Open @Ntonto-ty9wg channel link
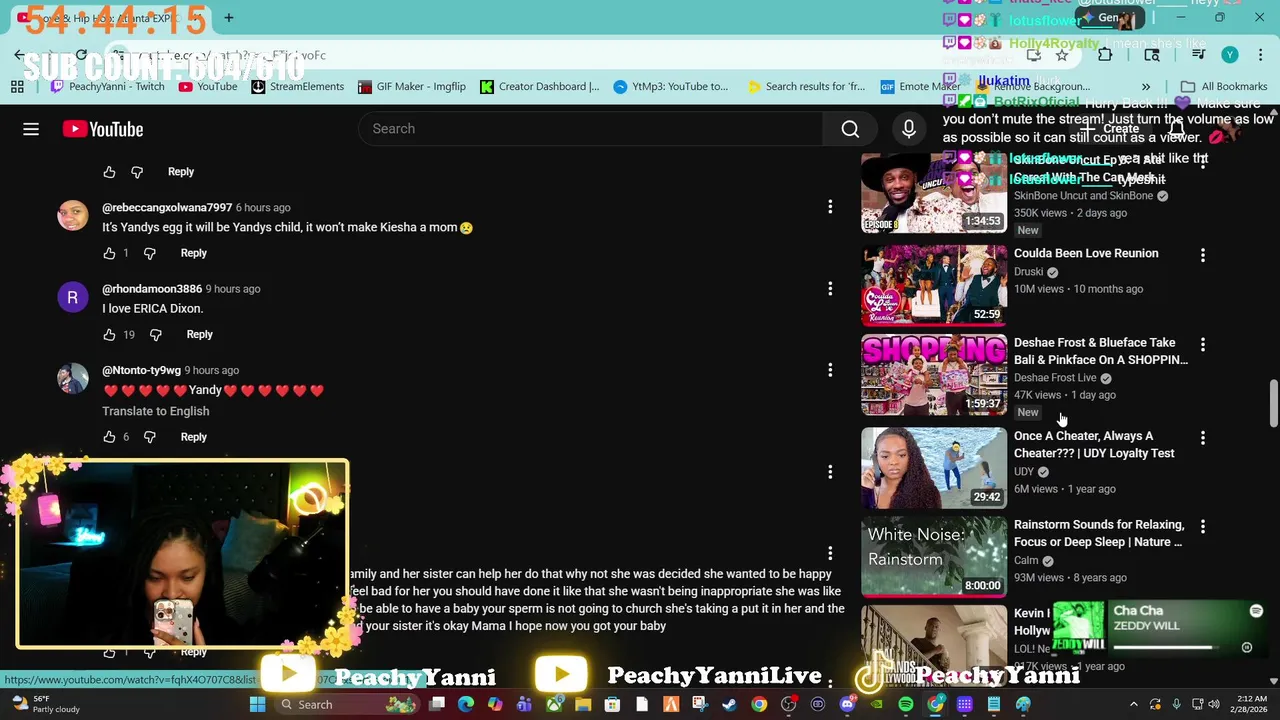 tap(141, 370)
